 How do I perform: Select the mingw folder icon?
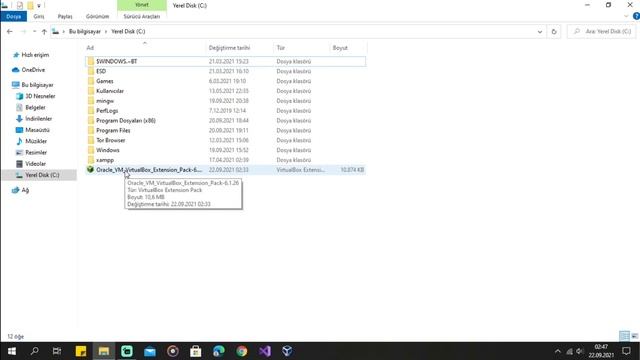click(91, 101)
